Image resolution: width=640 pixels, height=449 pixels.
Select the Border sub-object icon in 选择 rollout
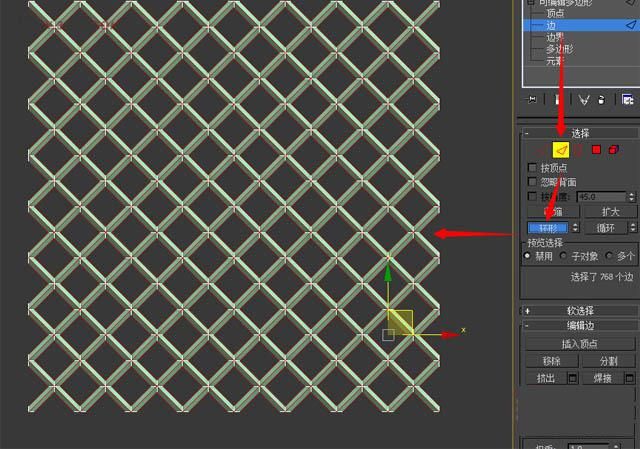578,150
